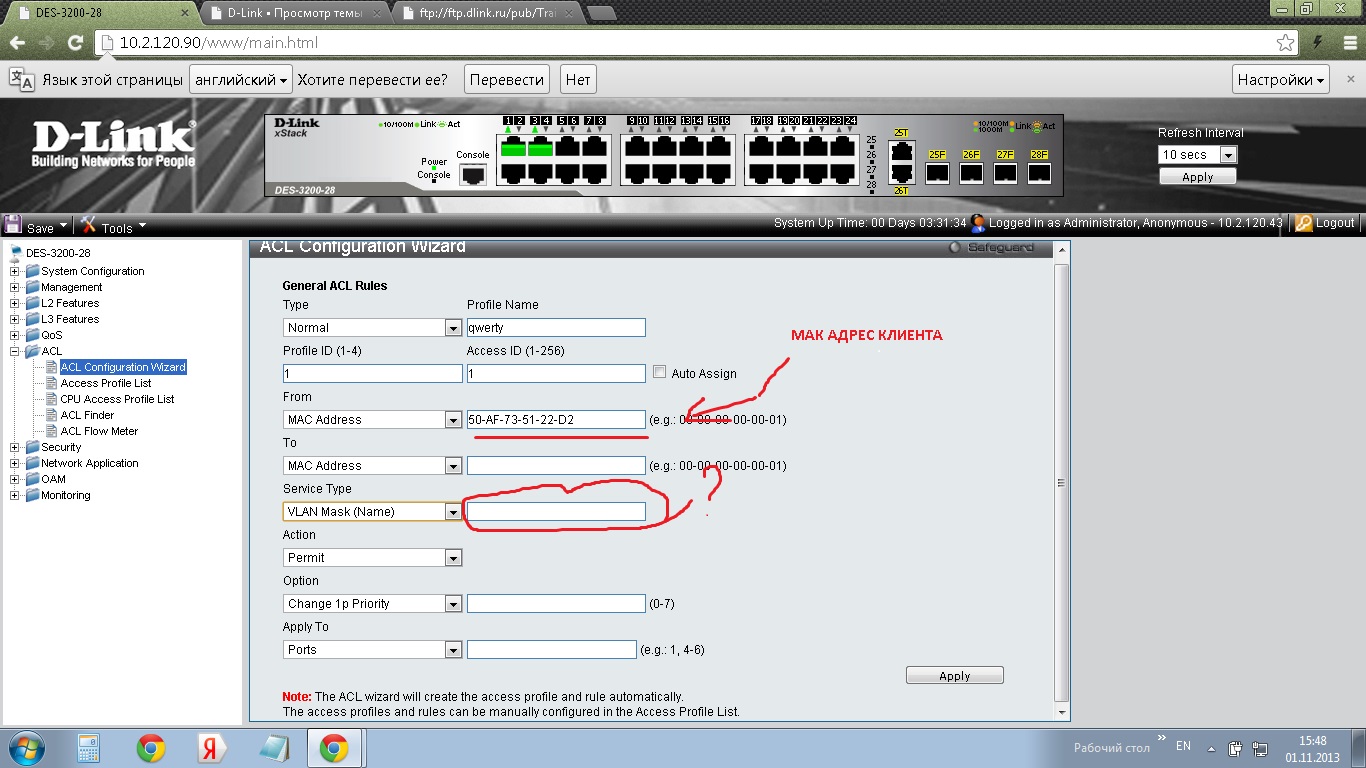Click the Logout link

(x=1325, y=223)
